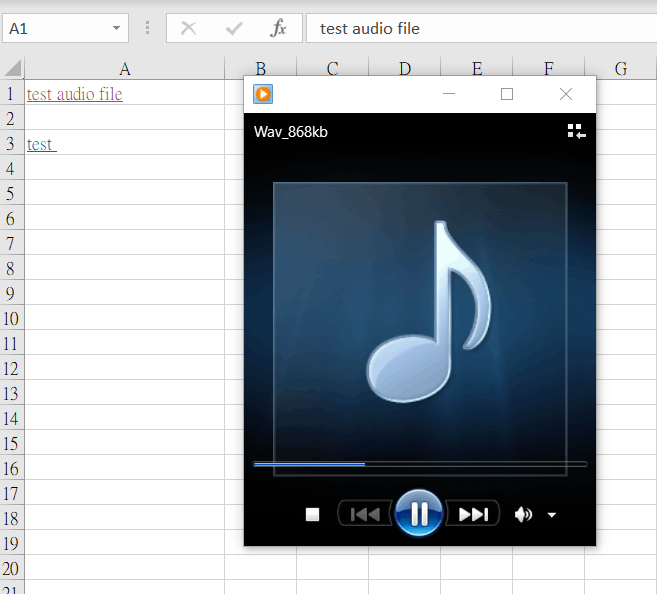Screen dimensions: 657x594
Task: Select cell A7
Action: 124,242
